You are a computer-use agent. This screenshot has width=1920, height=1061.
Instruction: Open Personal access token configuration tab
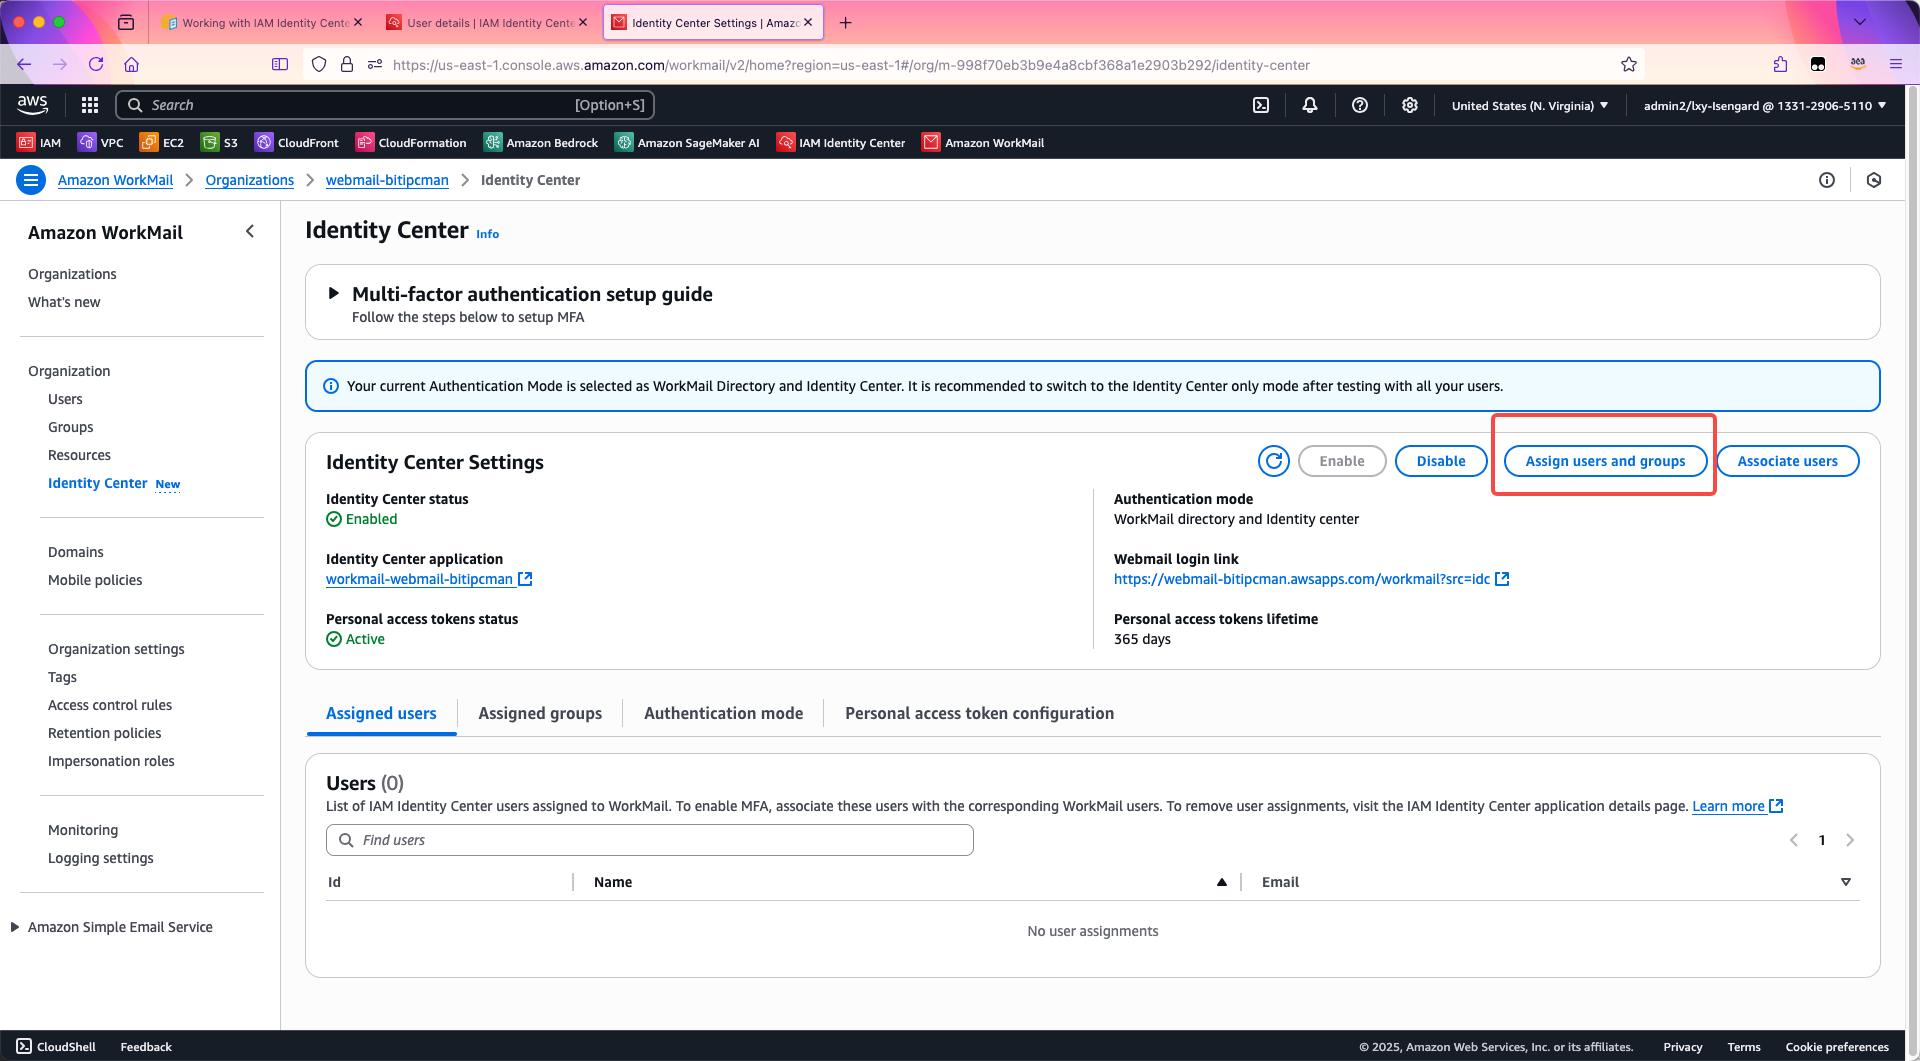point(979,713)
